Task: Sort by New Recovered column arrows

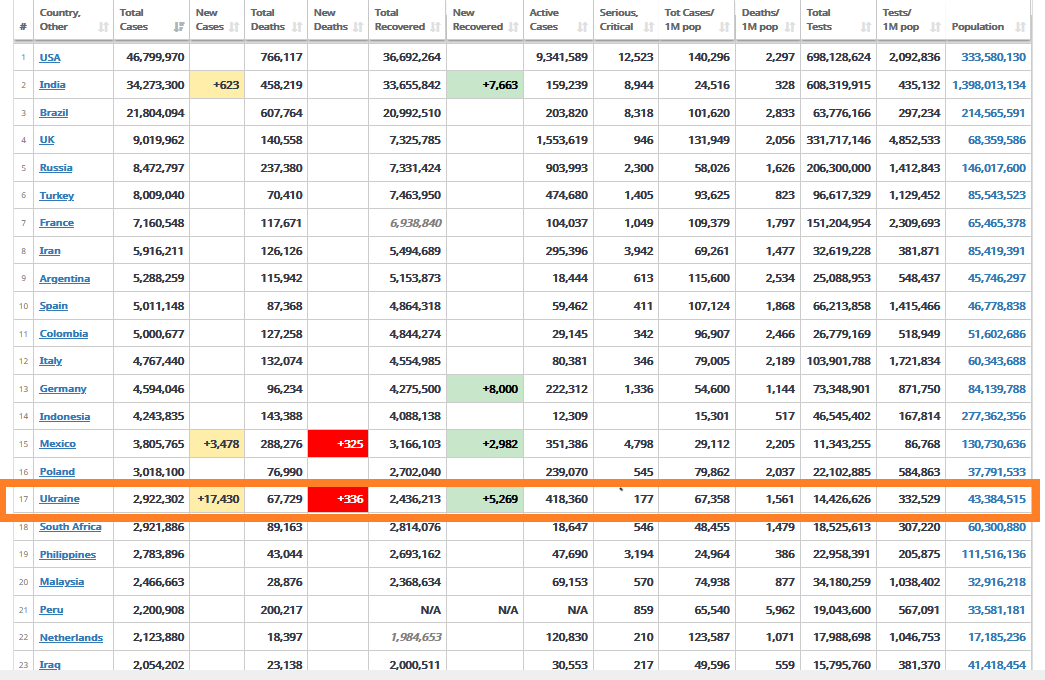Action: pyautogui.click(x=513, y=27)
